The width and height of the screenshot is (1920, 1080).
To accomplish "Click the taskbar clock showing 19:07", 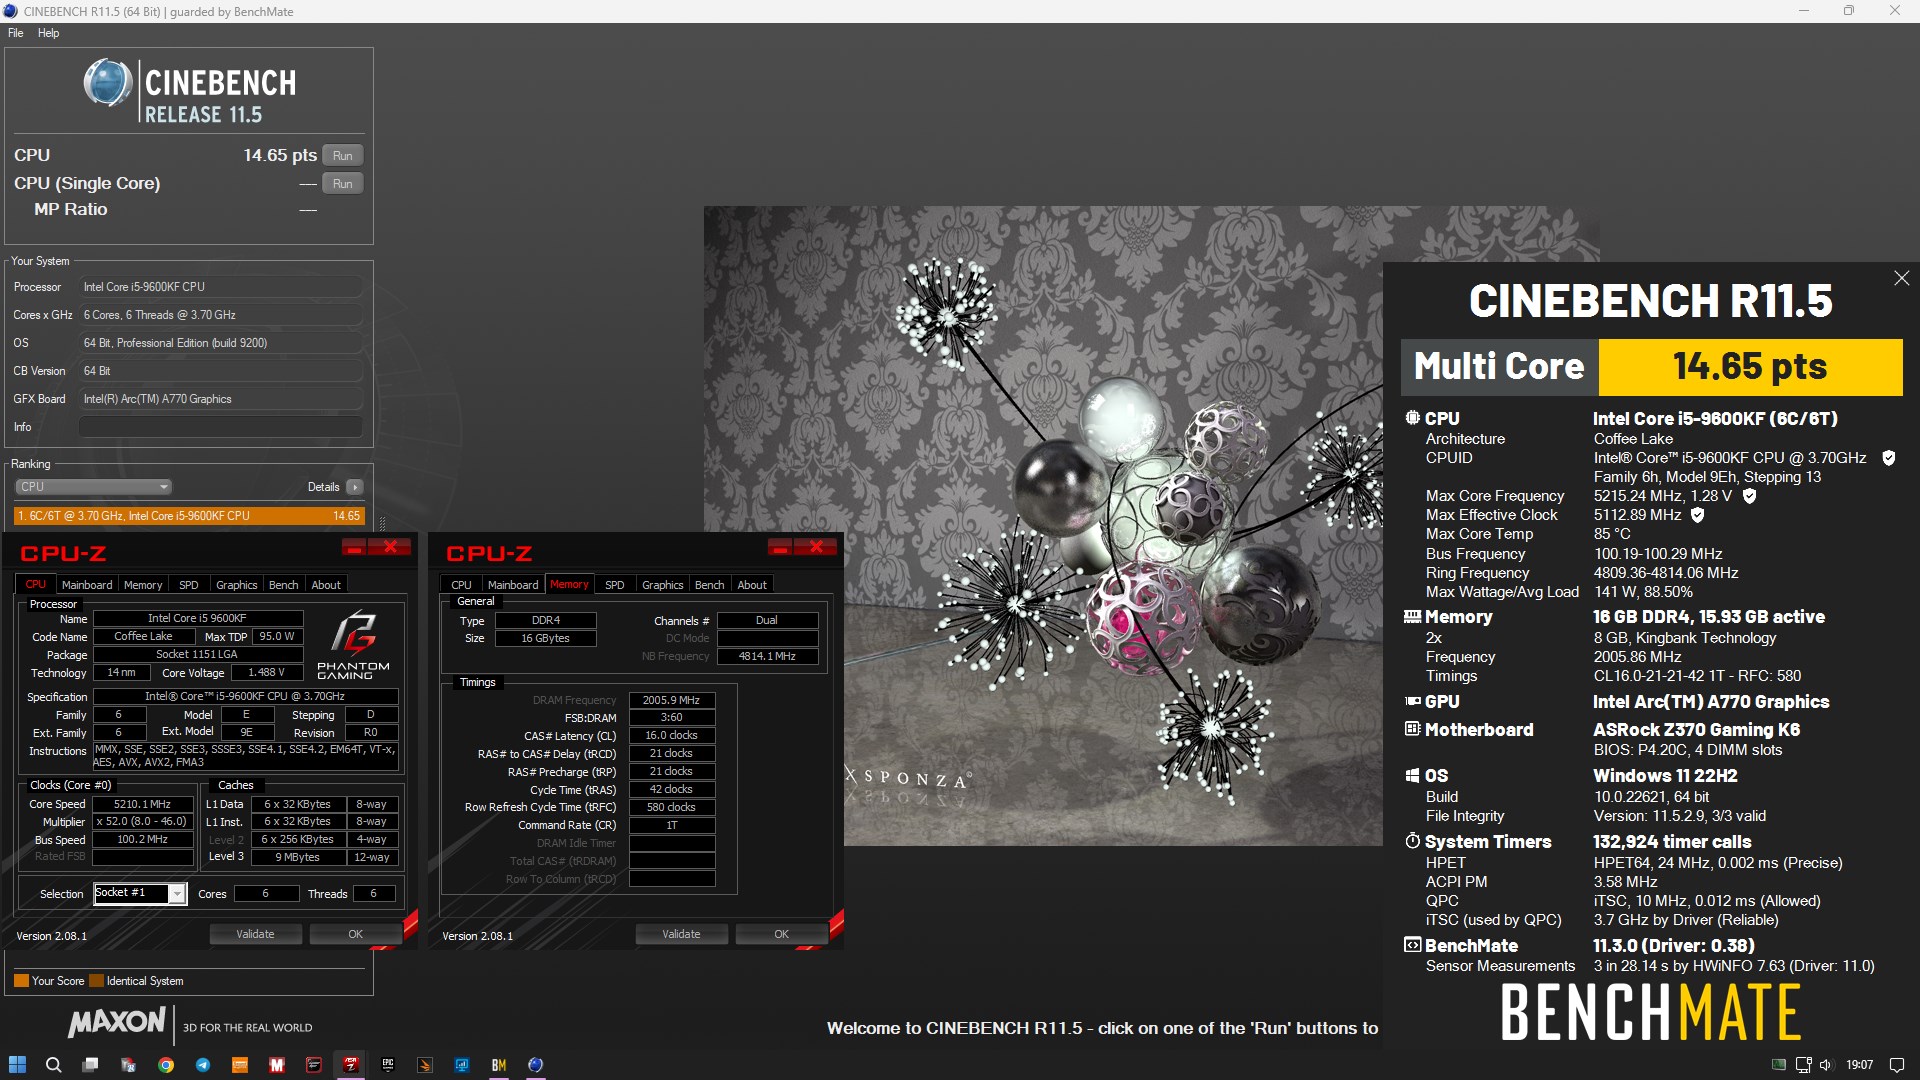I will pyautogui.click(x=1859, y=1065).
